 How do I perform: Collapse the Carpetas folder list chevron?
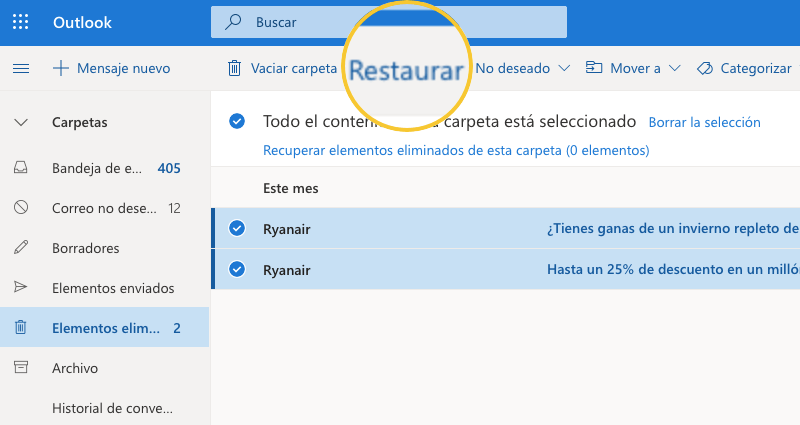pyautogui.click(x=21, y=122)
